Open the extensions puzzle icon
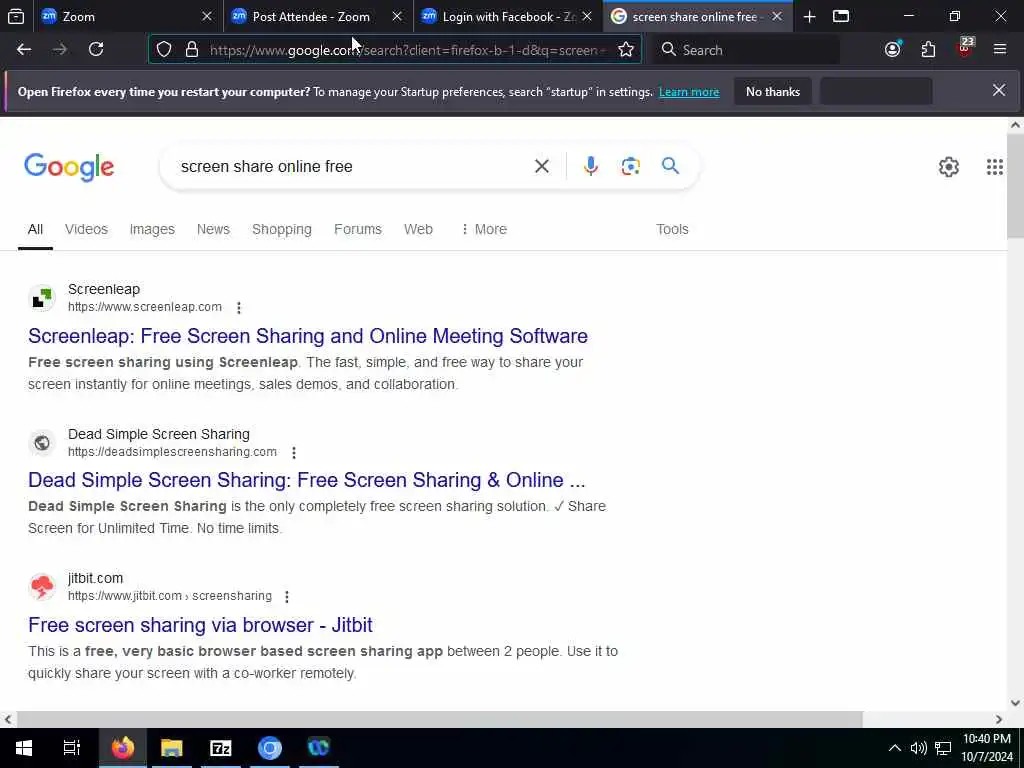 (x=928, y=50)
